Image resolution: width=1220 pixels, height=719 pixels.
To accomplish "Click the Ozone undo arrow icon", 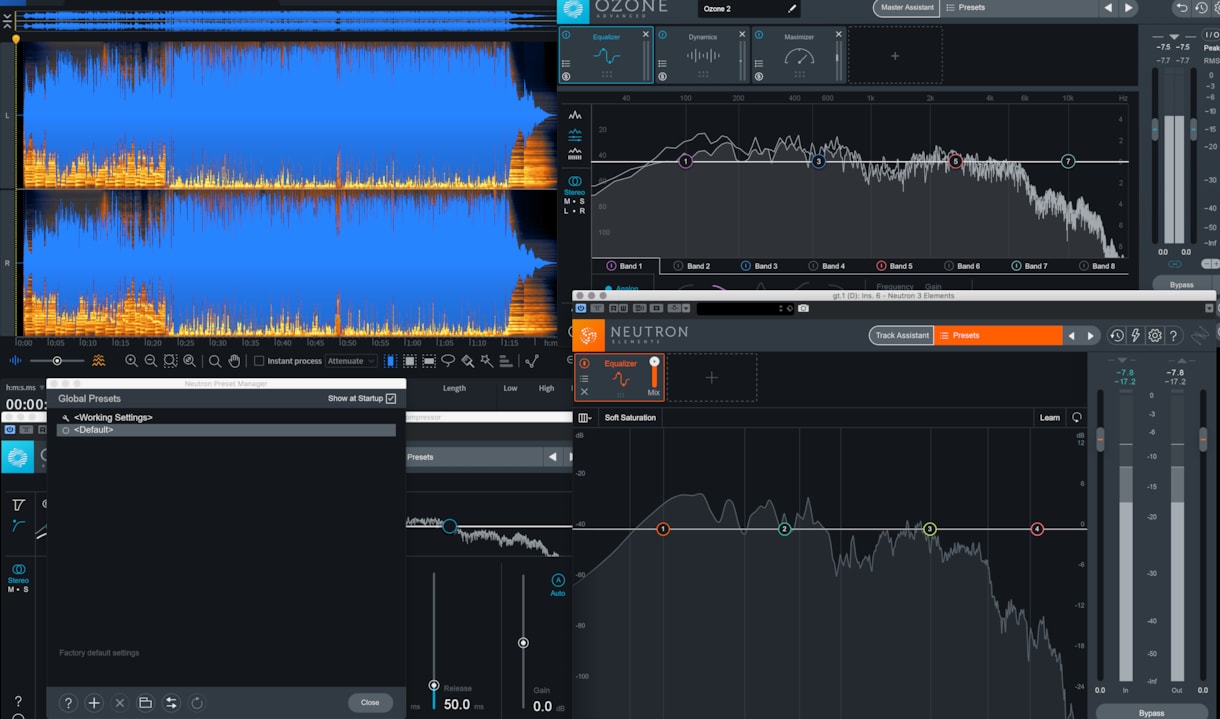I will [x=1182, y=8].
